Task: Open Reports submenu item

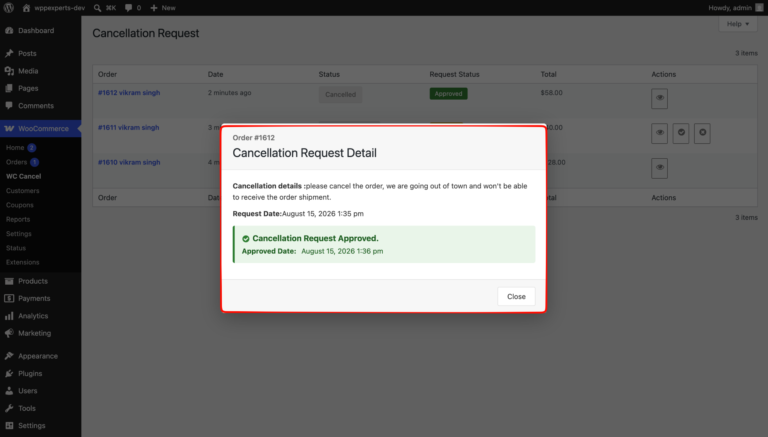Action: pos(18,219)
